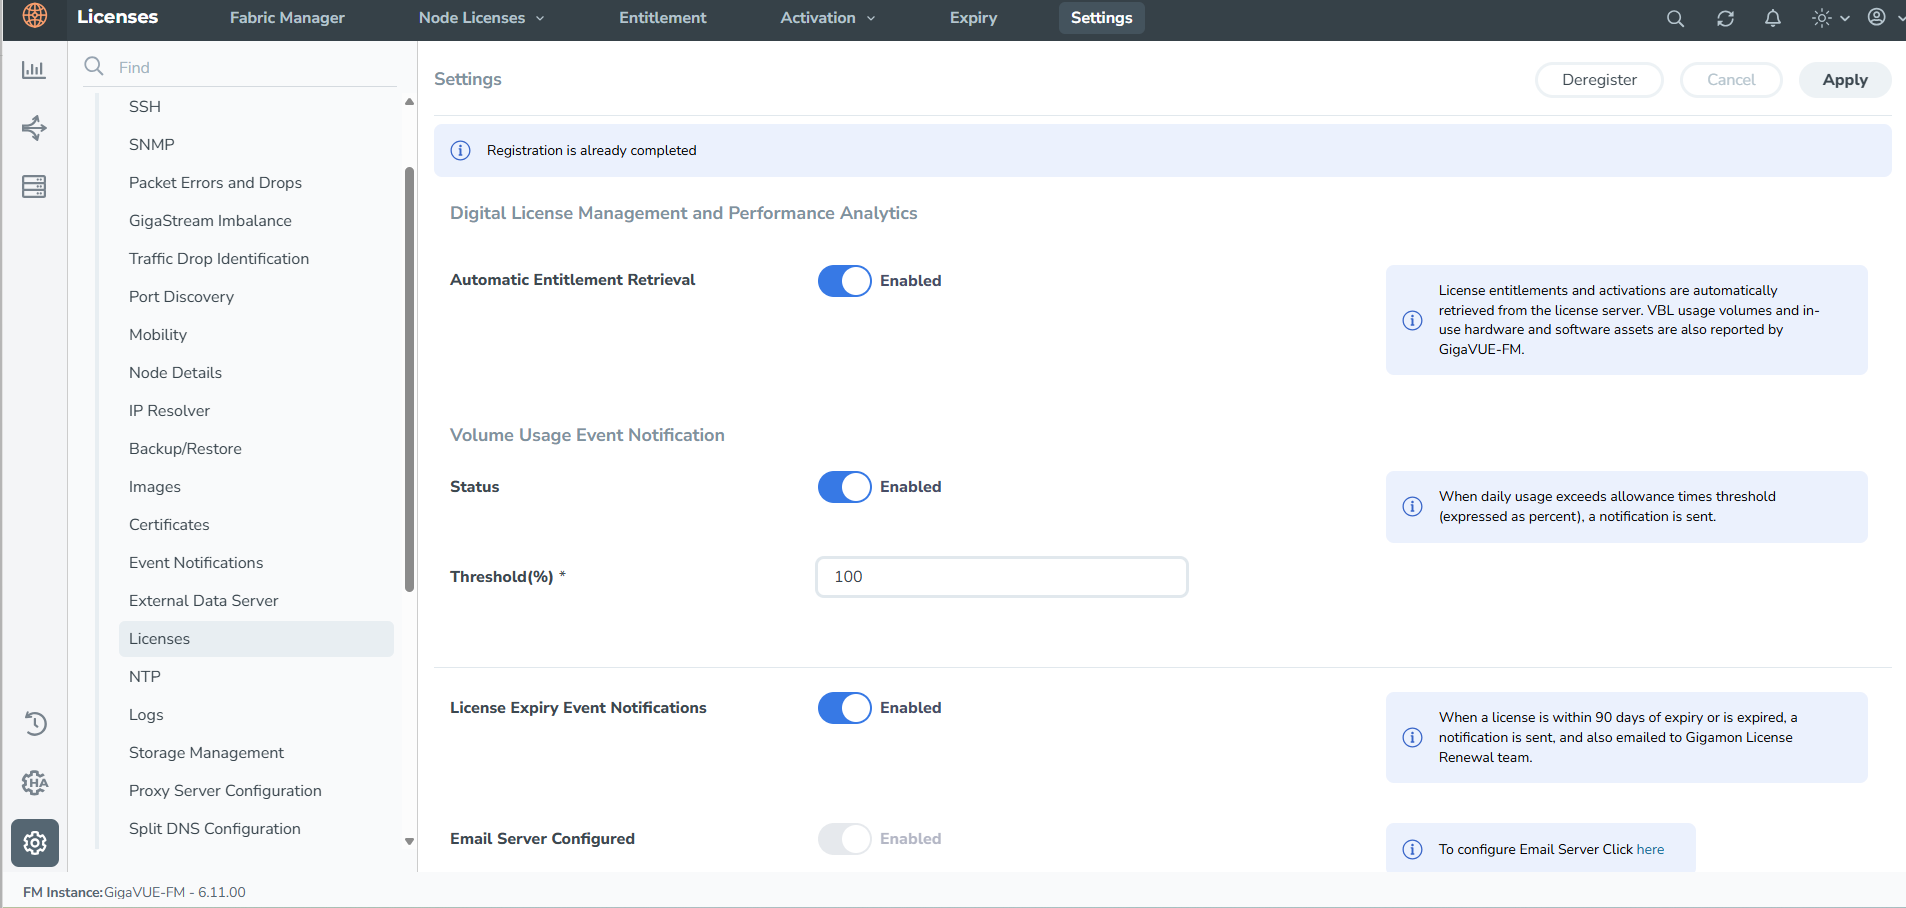Click the Threshold(%) input field
1906x908 pixels.
tap(1002, 577)
